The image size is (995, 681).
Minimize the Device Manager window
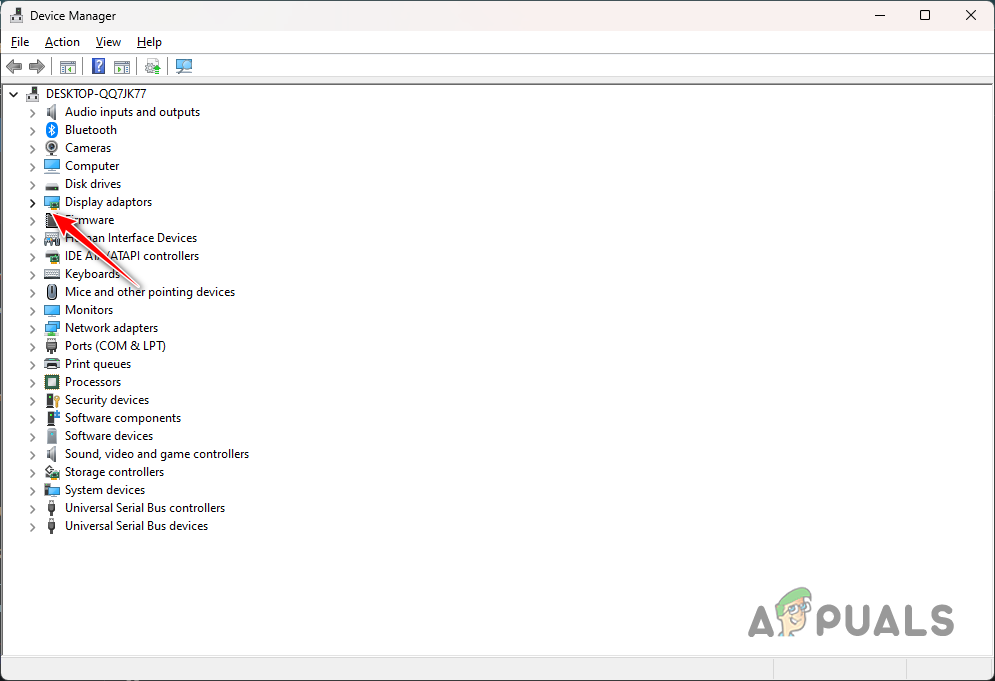tap(880, 15)
